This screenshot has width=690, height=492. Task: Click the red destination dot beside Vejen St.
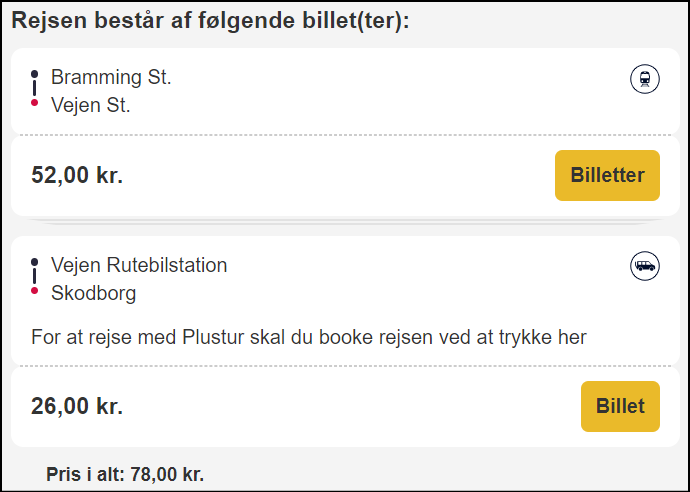[34, 103]
